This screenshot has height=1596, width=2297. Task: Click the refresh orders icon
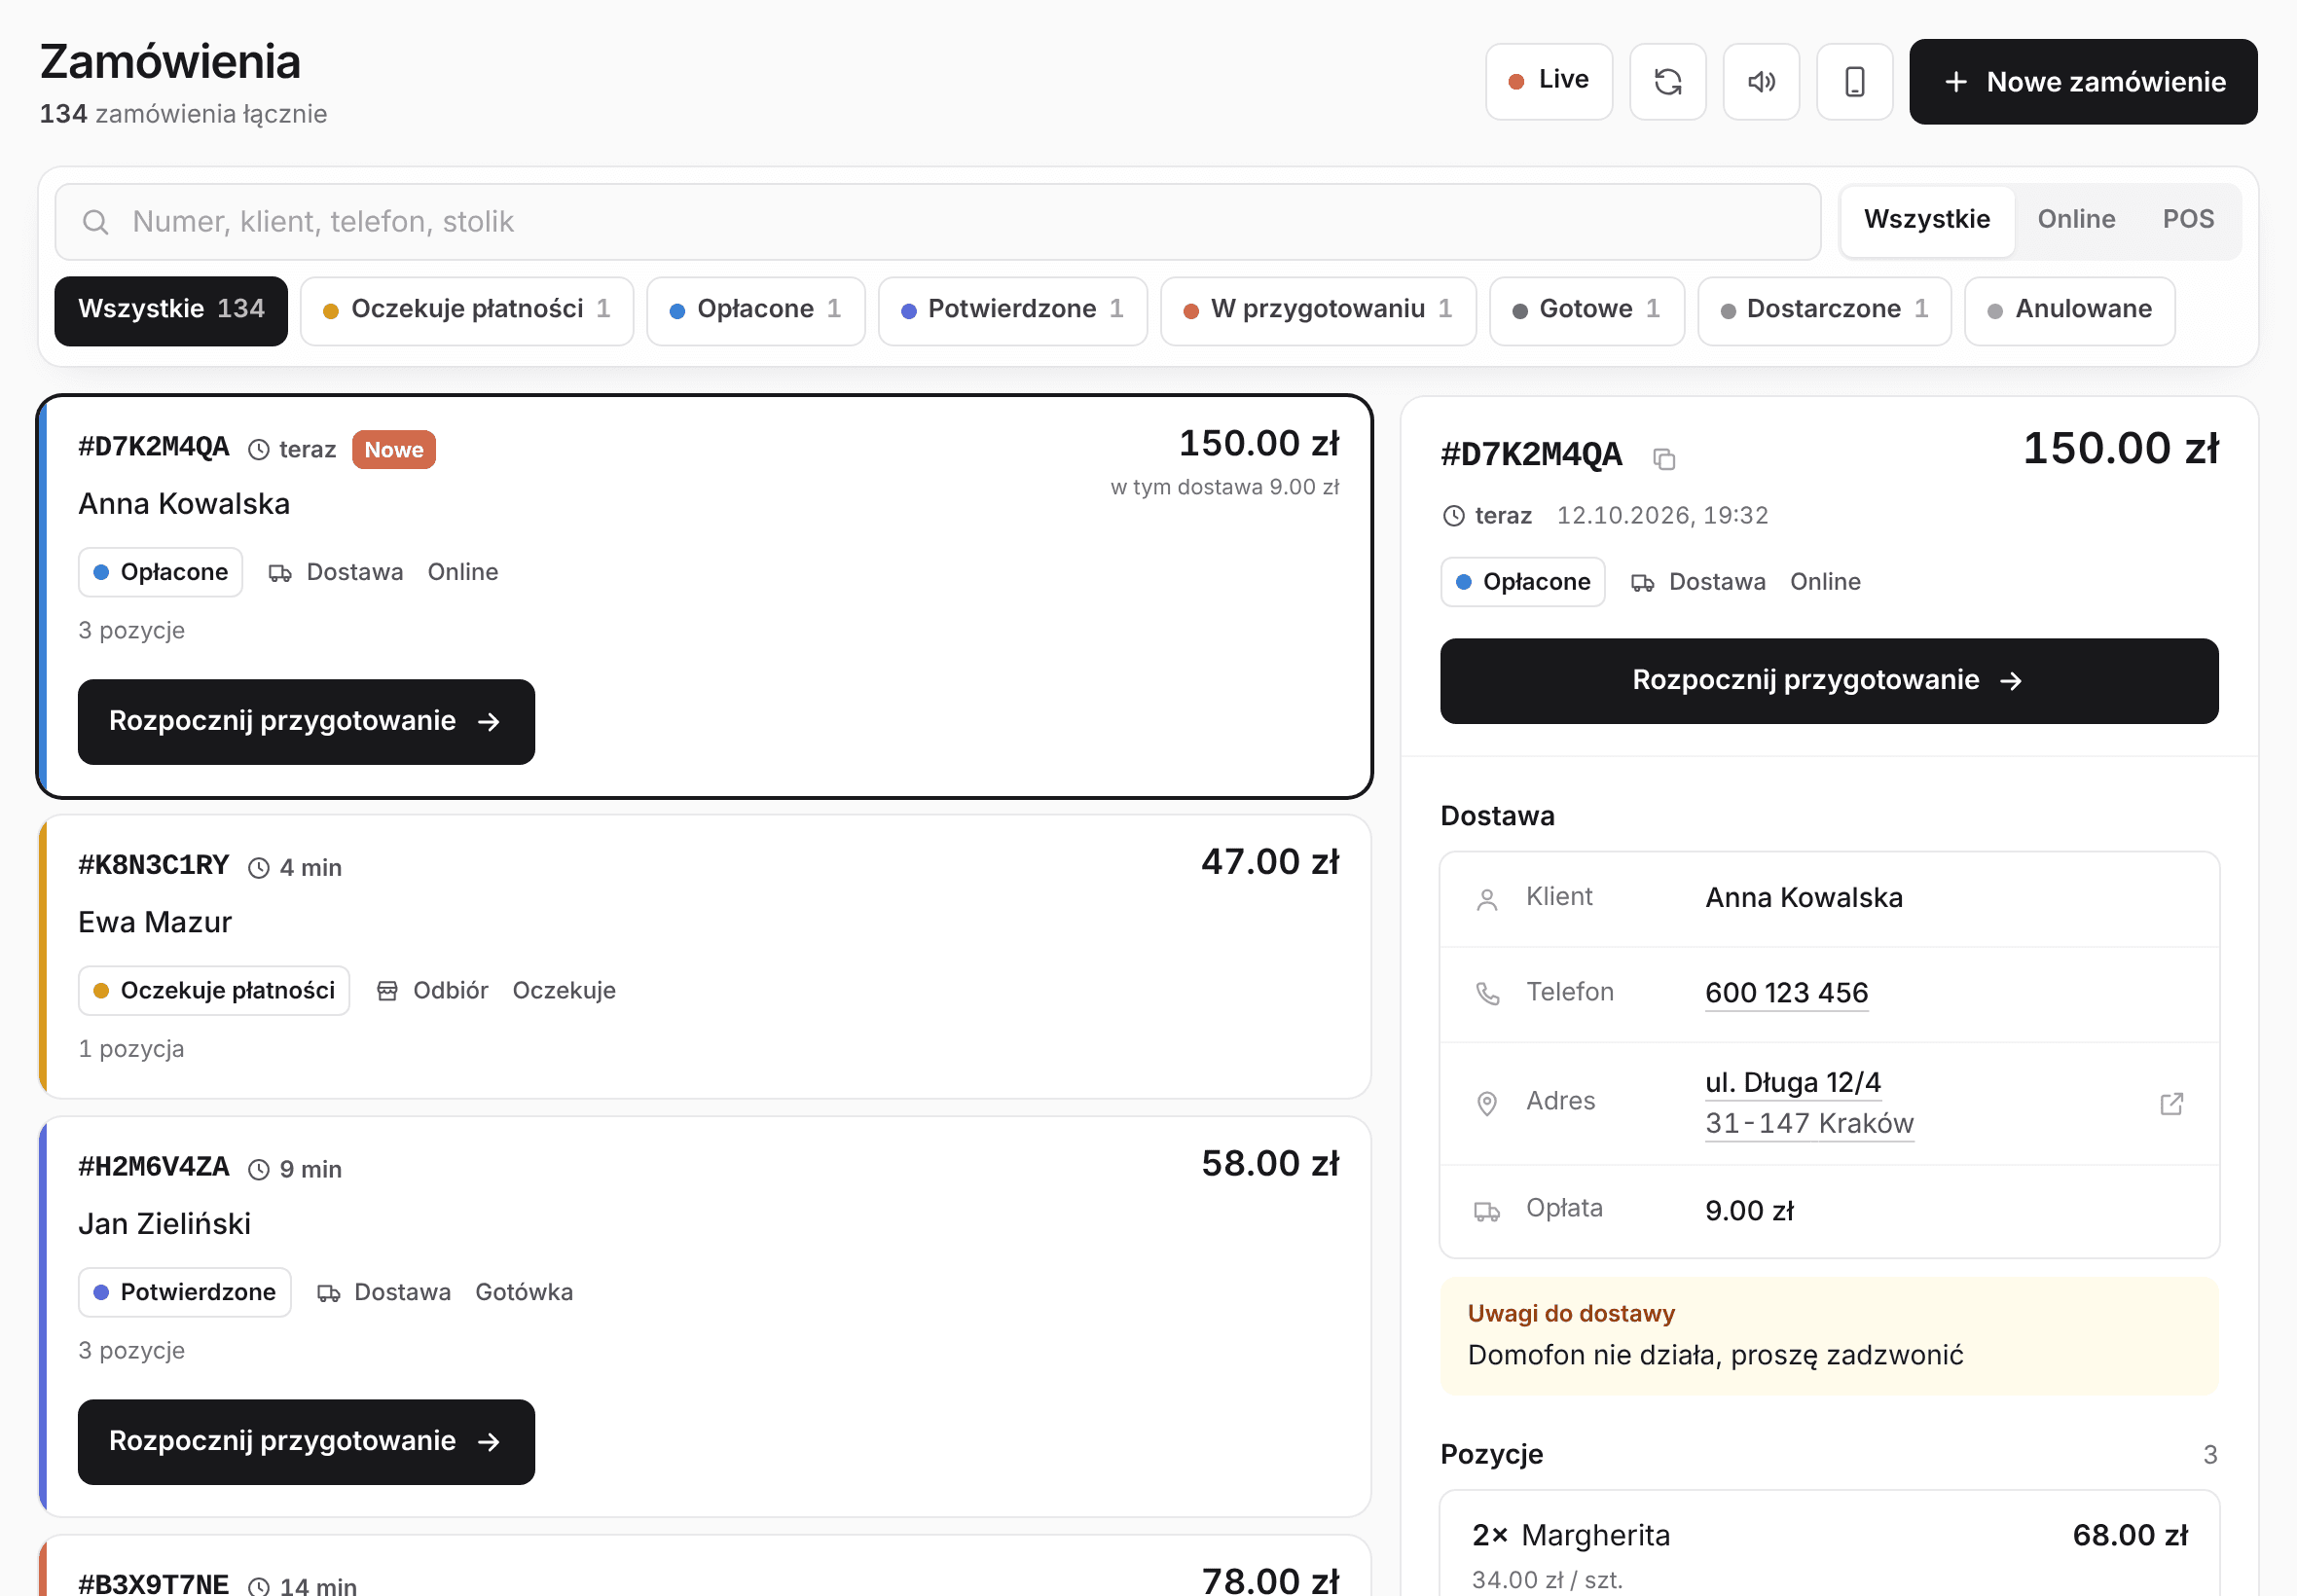pyautogui.click(x=1667, y=82)
